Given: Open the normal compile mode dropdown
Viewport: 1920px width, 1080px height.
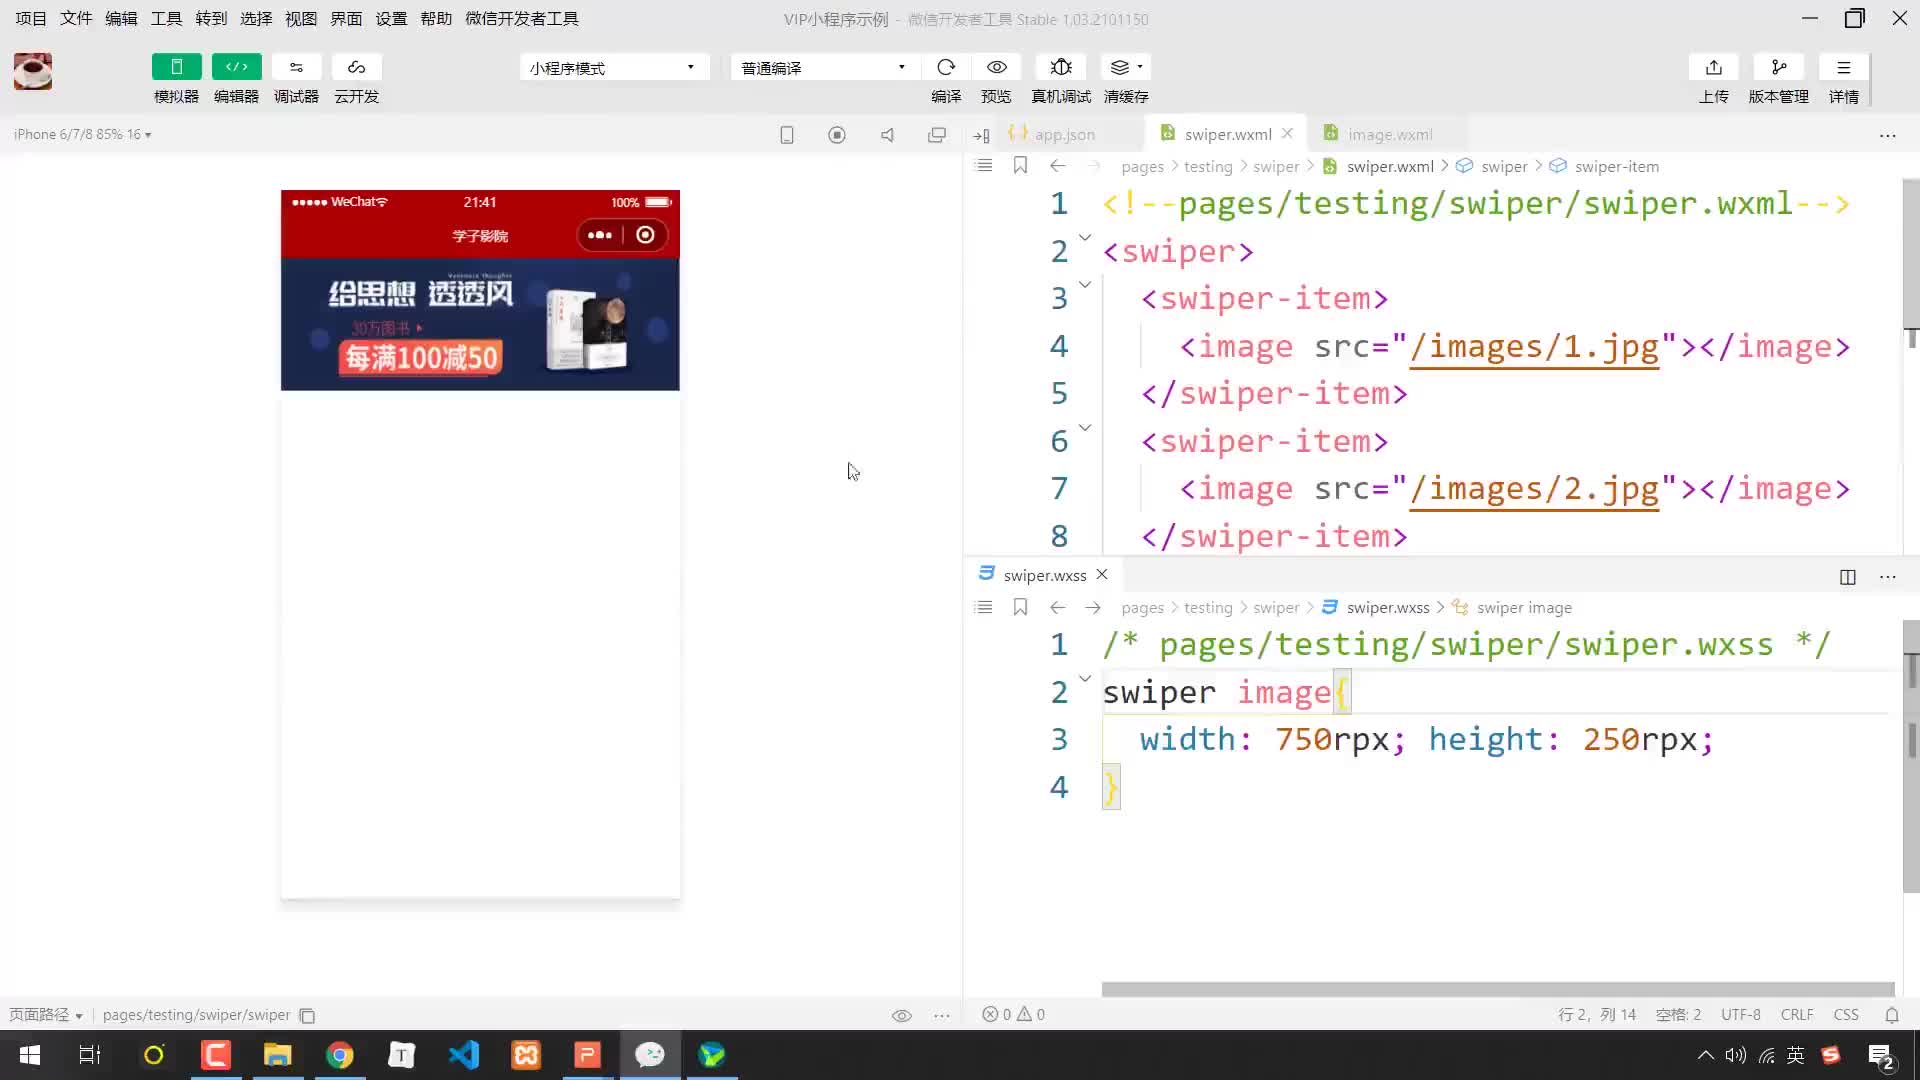Looking at the screenshot, I should (825, 67).
